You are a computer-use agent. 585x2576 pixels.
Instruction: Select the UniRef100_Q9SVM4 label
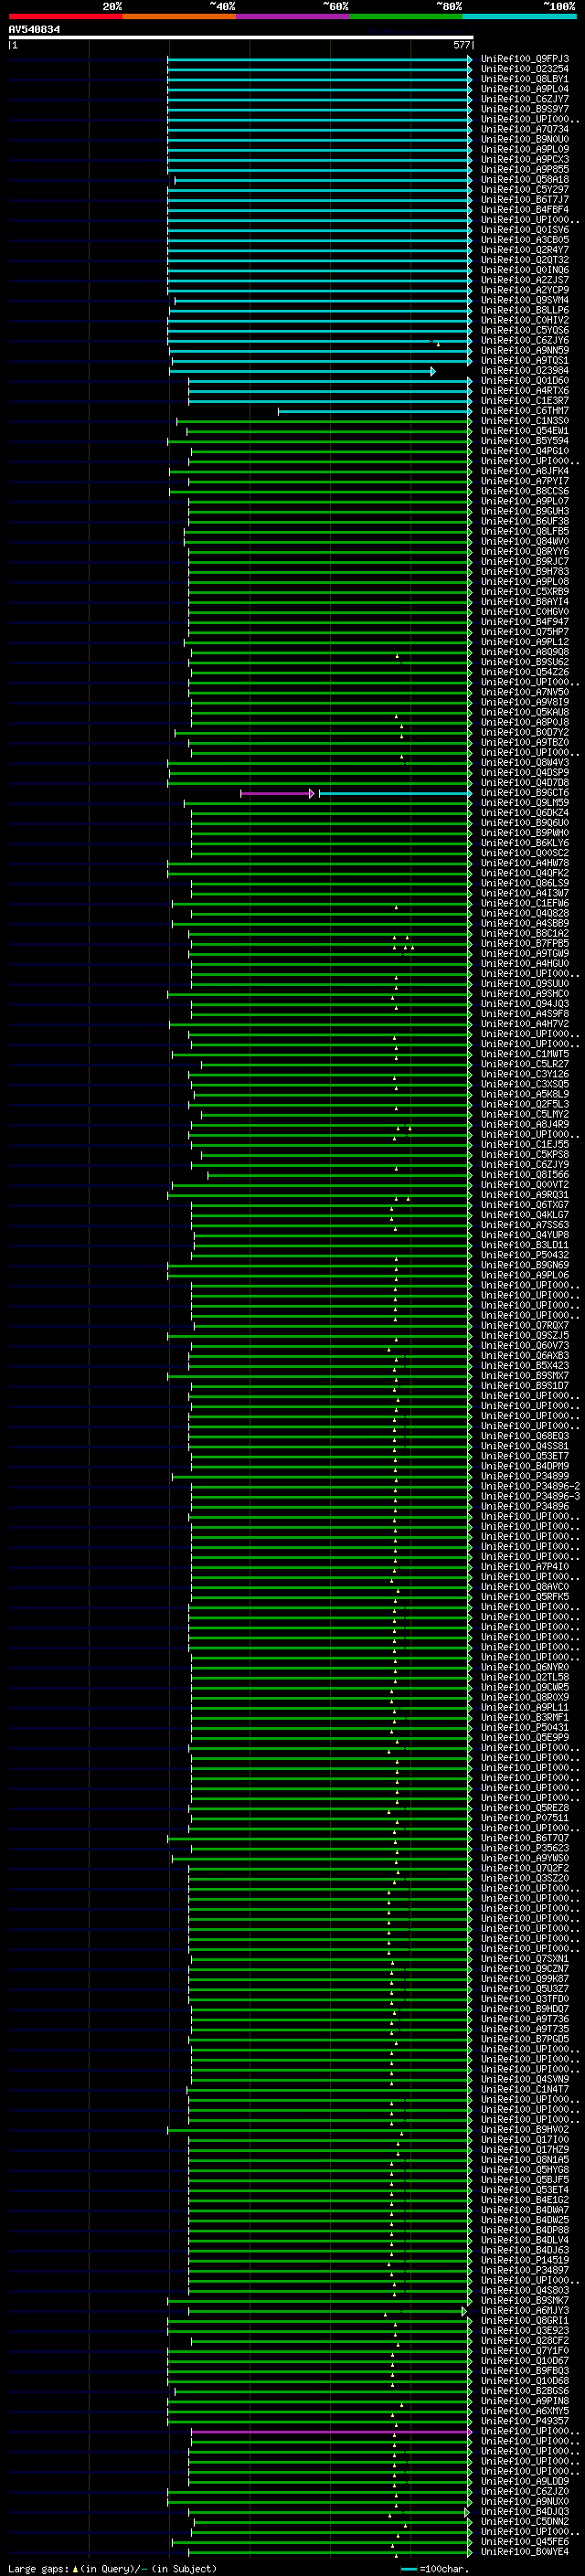[x=525, y=300]
